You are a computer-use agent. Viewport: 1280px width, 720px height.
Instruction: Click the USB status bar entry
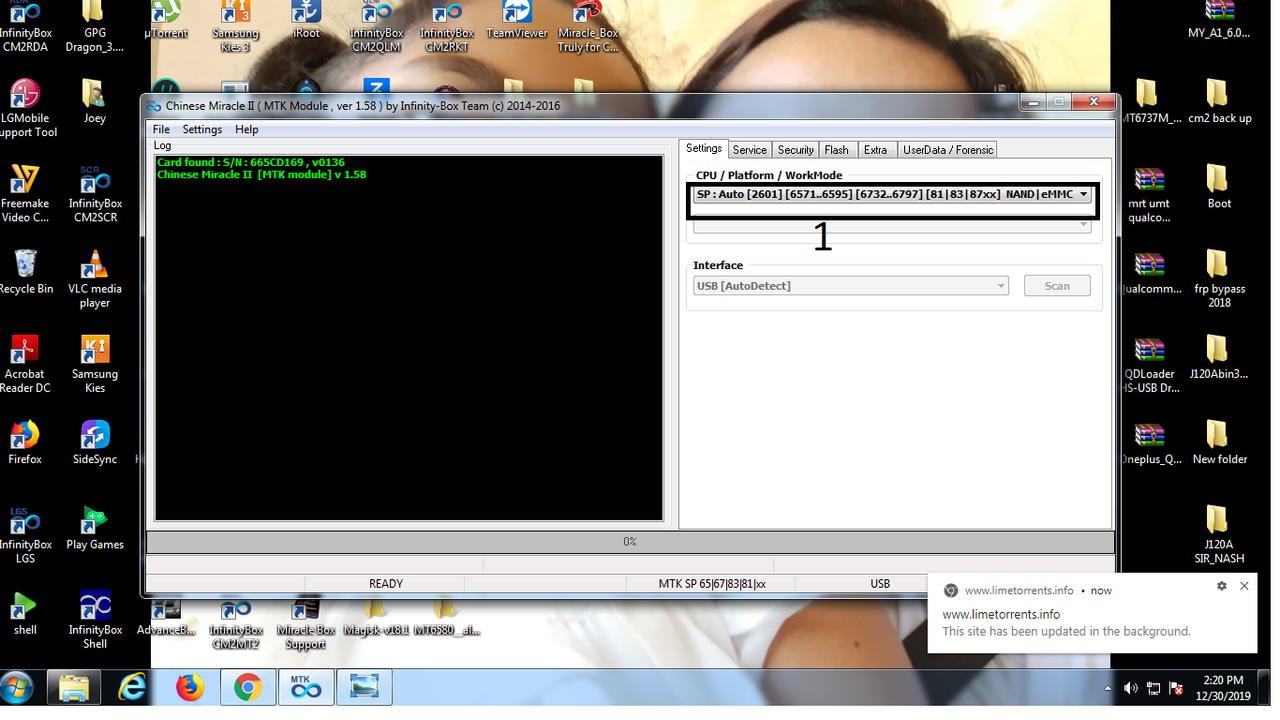[x=880, y=584]
